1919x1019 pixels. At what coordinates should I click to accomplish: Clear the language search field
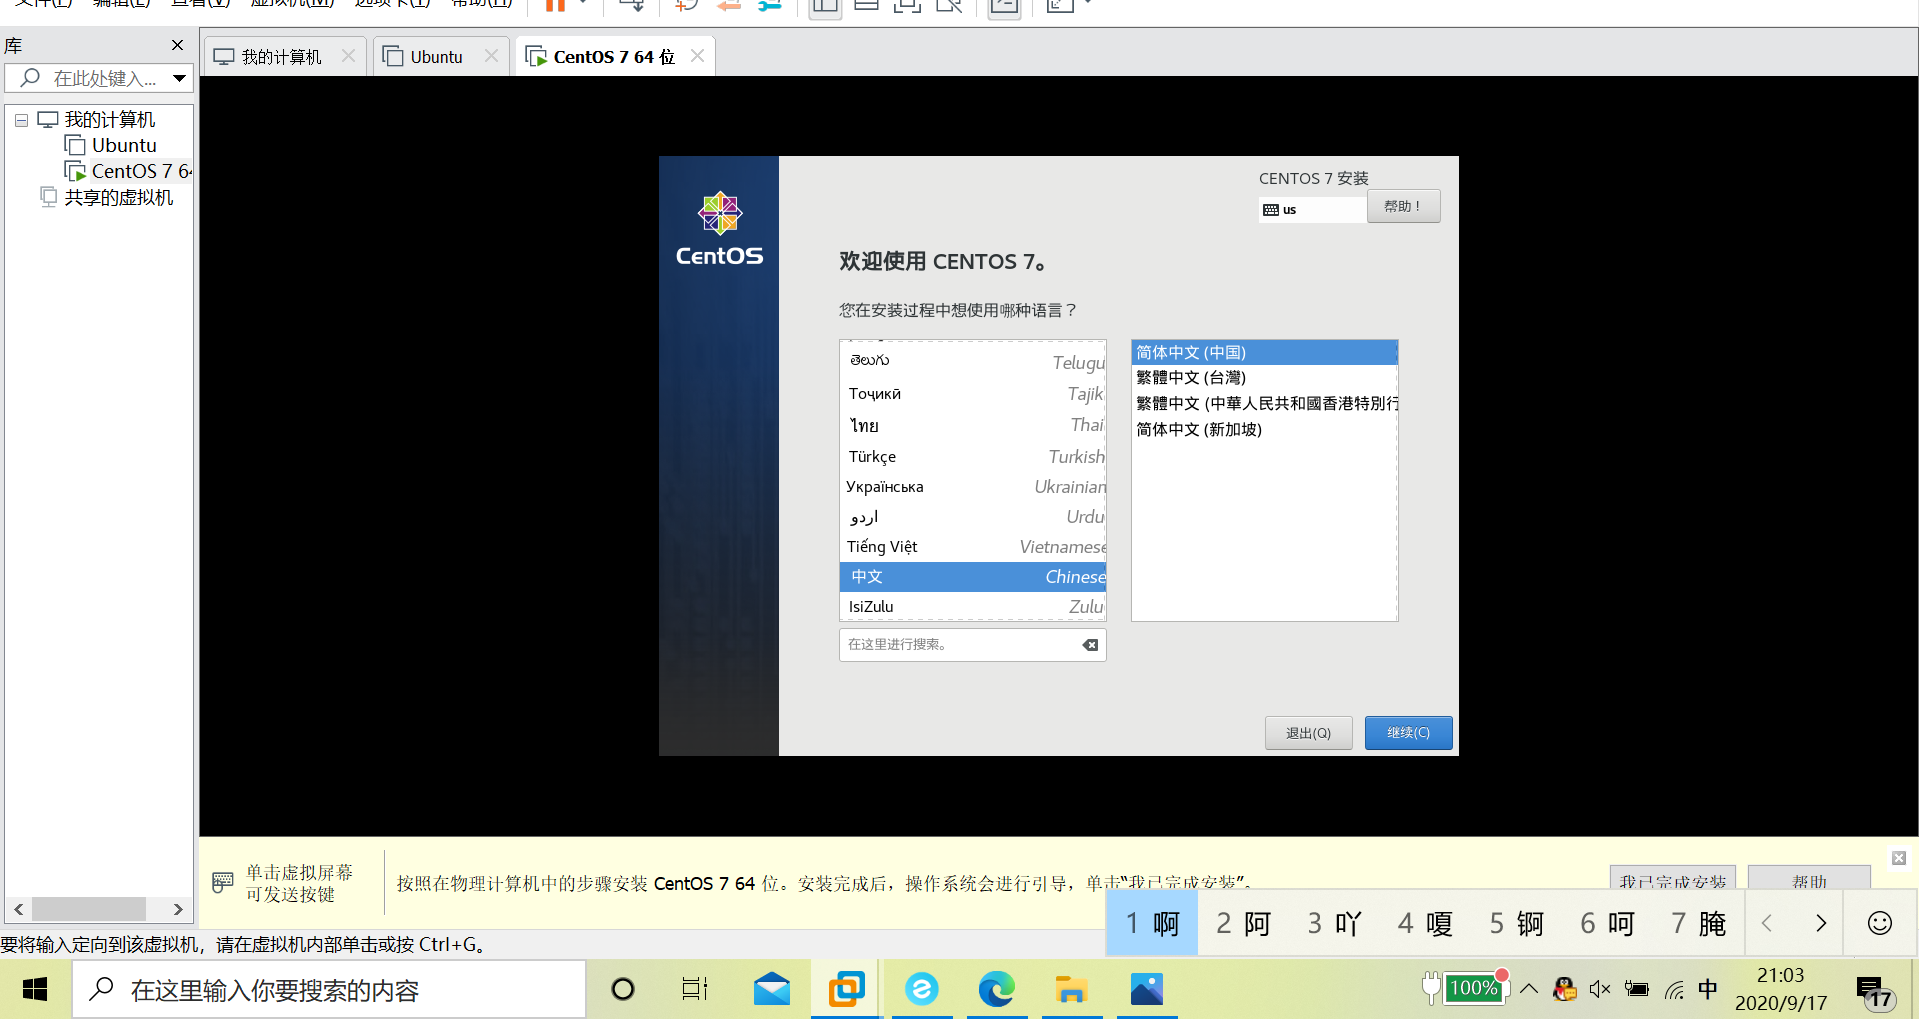click(x=1090, y=645)
